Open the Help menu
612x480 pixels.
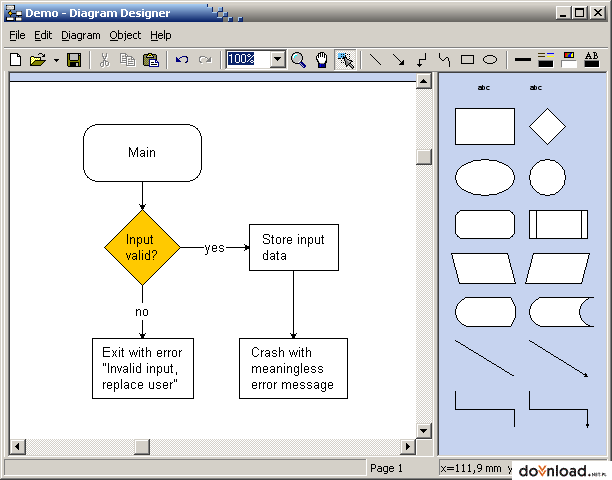pyautogui.click(x=161, y=35)
